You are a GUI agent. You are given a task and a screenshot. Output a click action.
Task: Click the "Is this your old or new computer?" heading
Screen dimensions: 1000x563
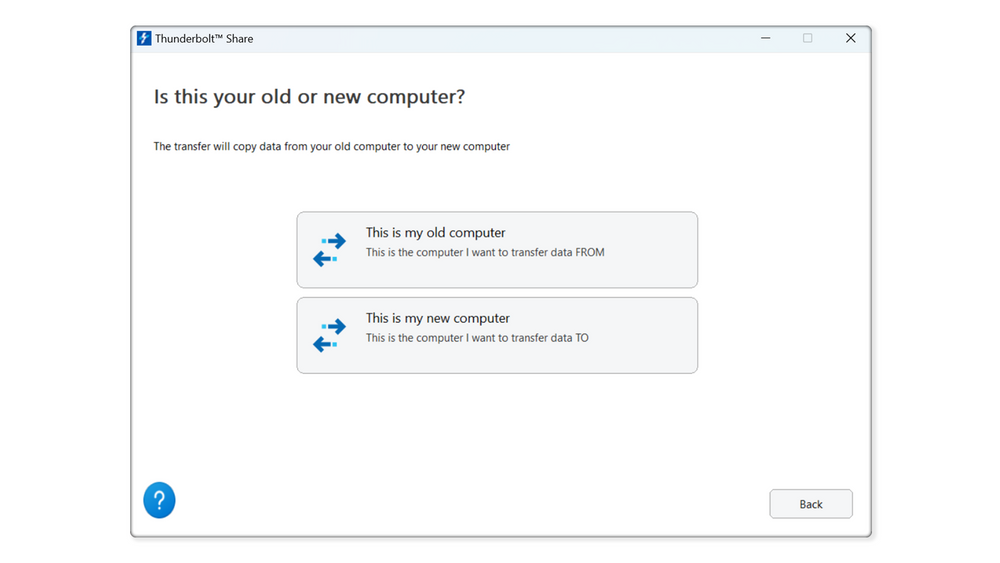[x=309, y=97]
